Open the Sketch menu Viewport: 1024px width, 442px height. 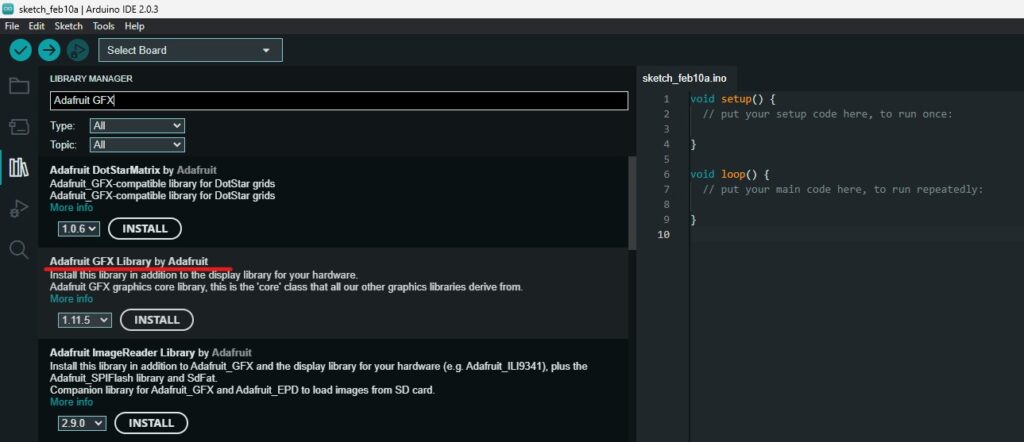[69, 26]
